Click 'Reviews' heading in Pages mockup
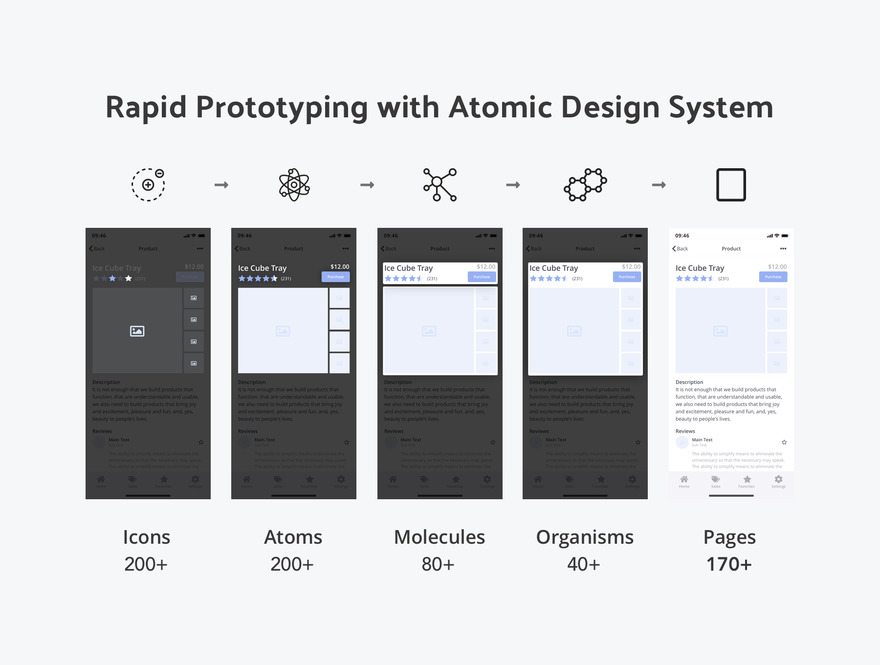 (x=685, y=431)
